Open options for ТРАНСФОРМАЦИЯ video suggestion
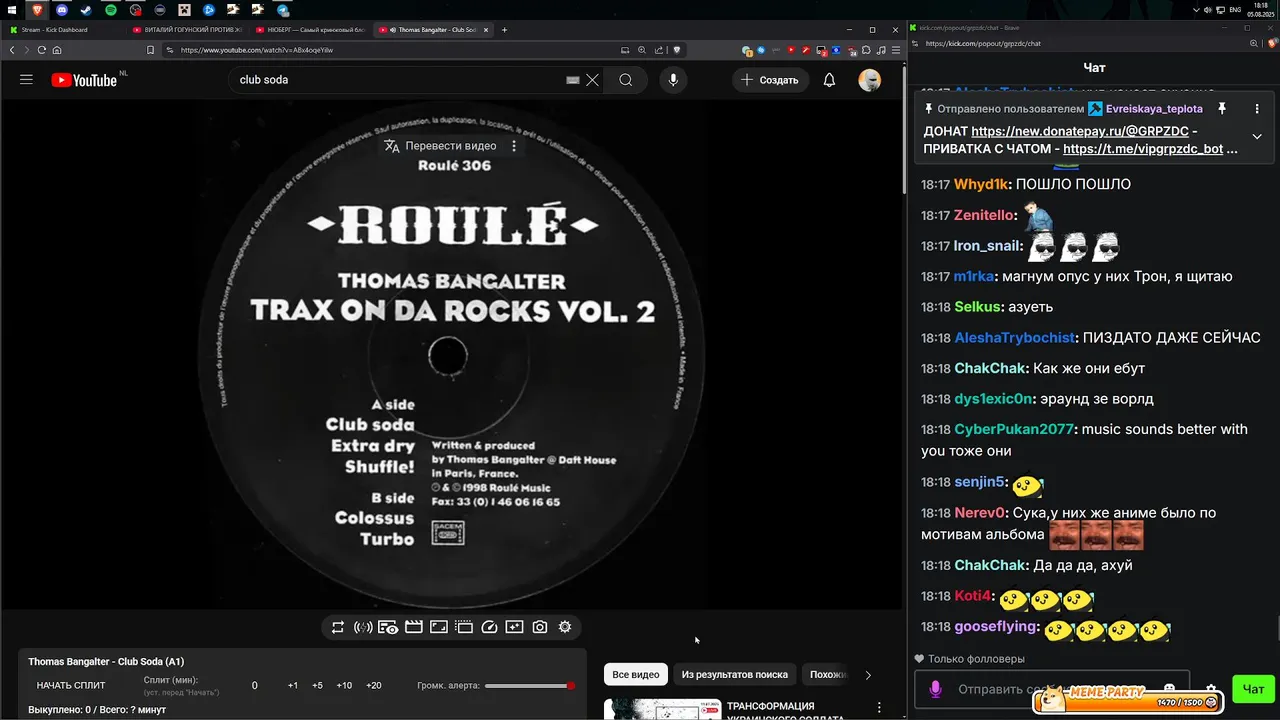 pyautogui.click(x=880, y=708)
